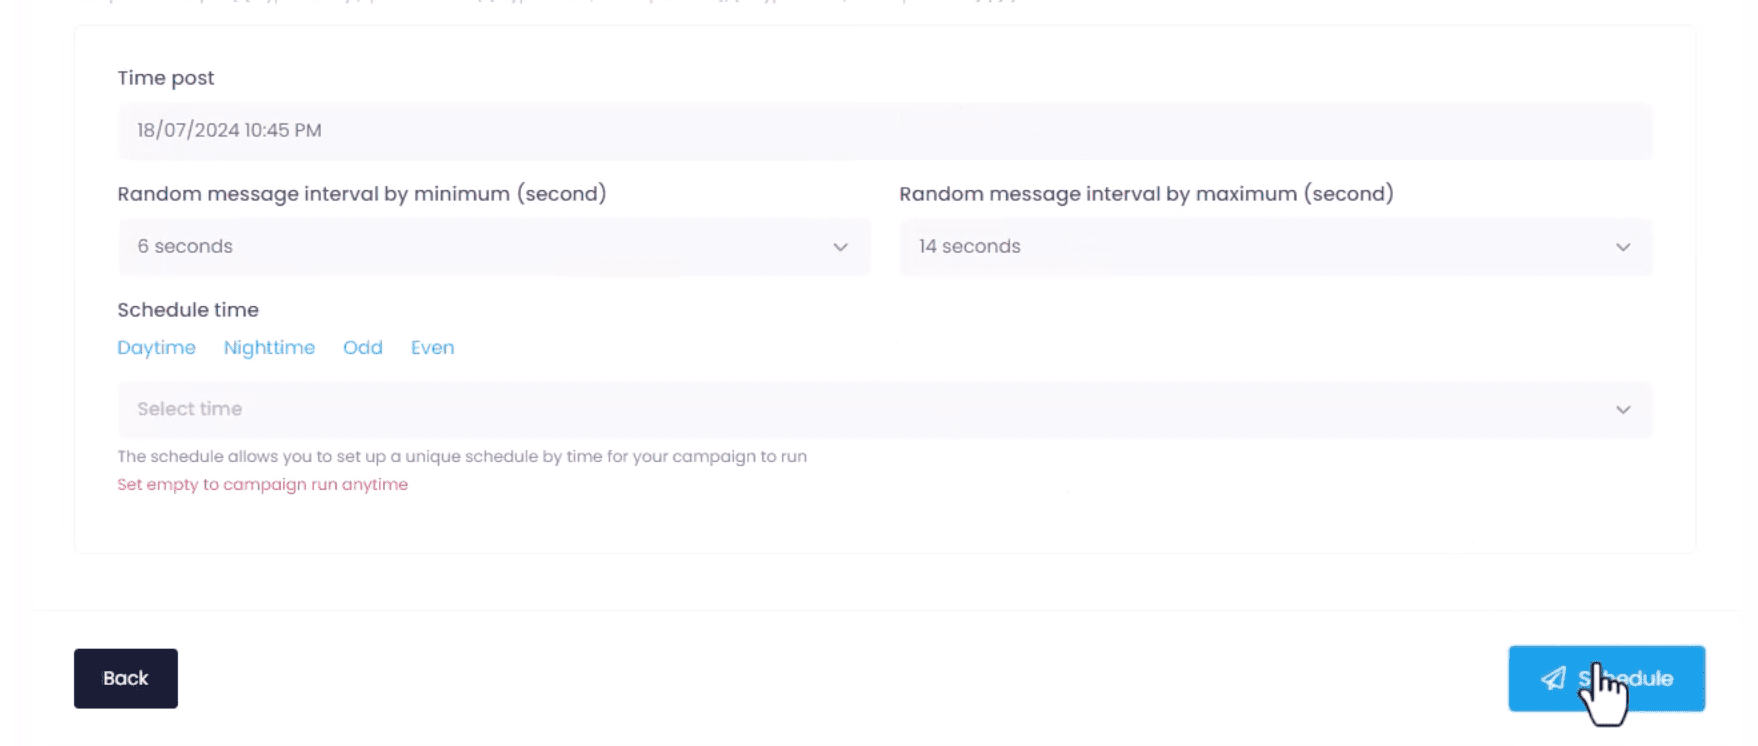Open the Time post date field

(884, 131)
